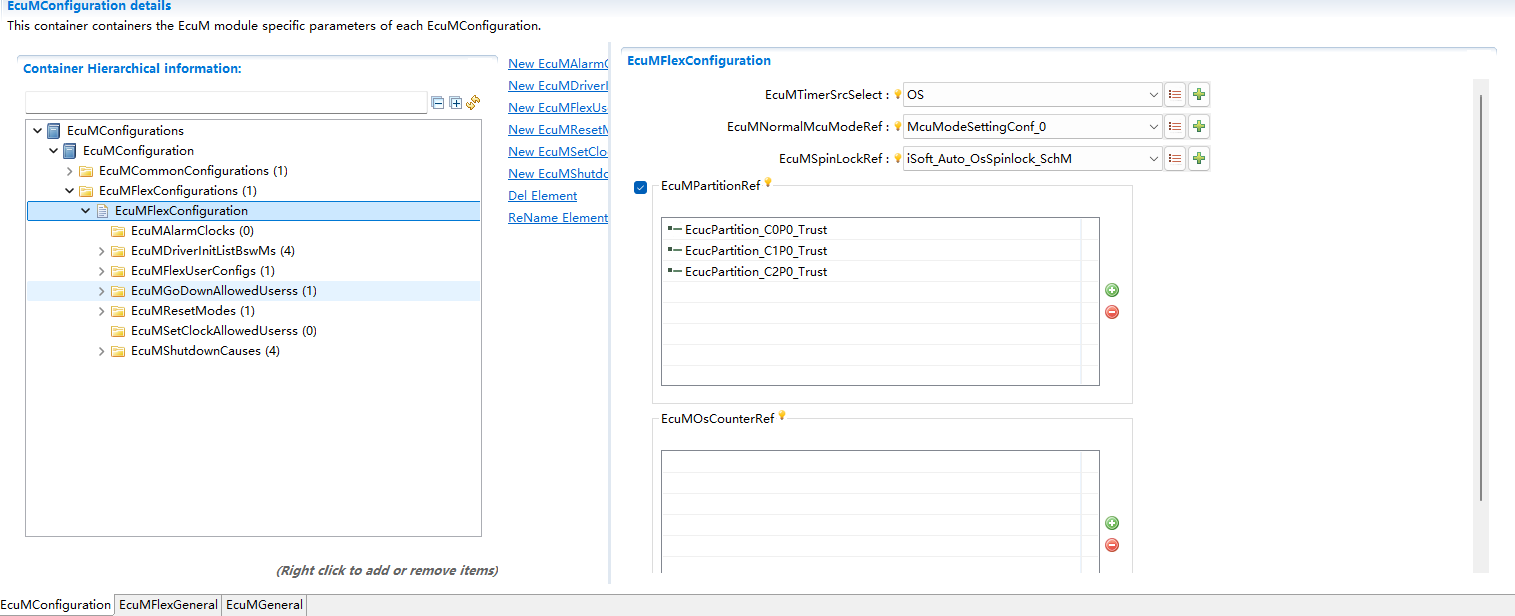Select EcucPartition_C1P0_Trust in the partition list
The height and width of the screenshot is (616, 1515).
coord(755,251)
